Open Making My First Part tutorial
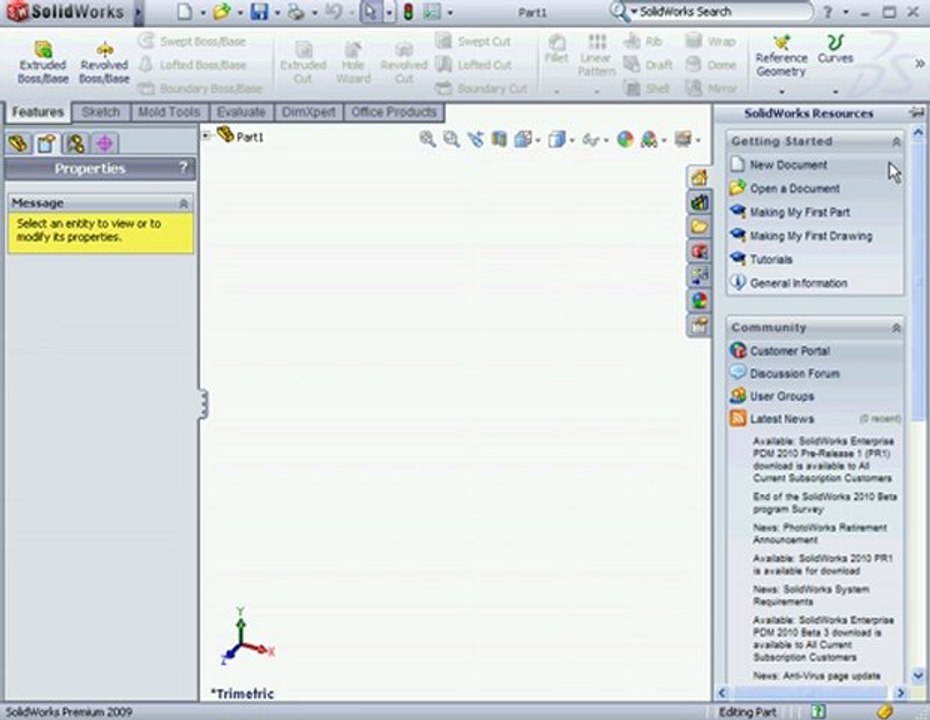The height and width of the screenshot is (720, 930). 800,212
